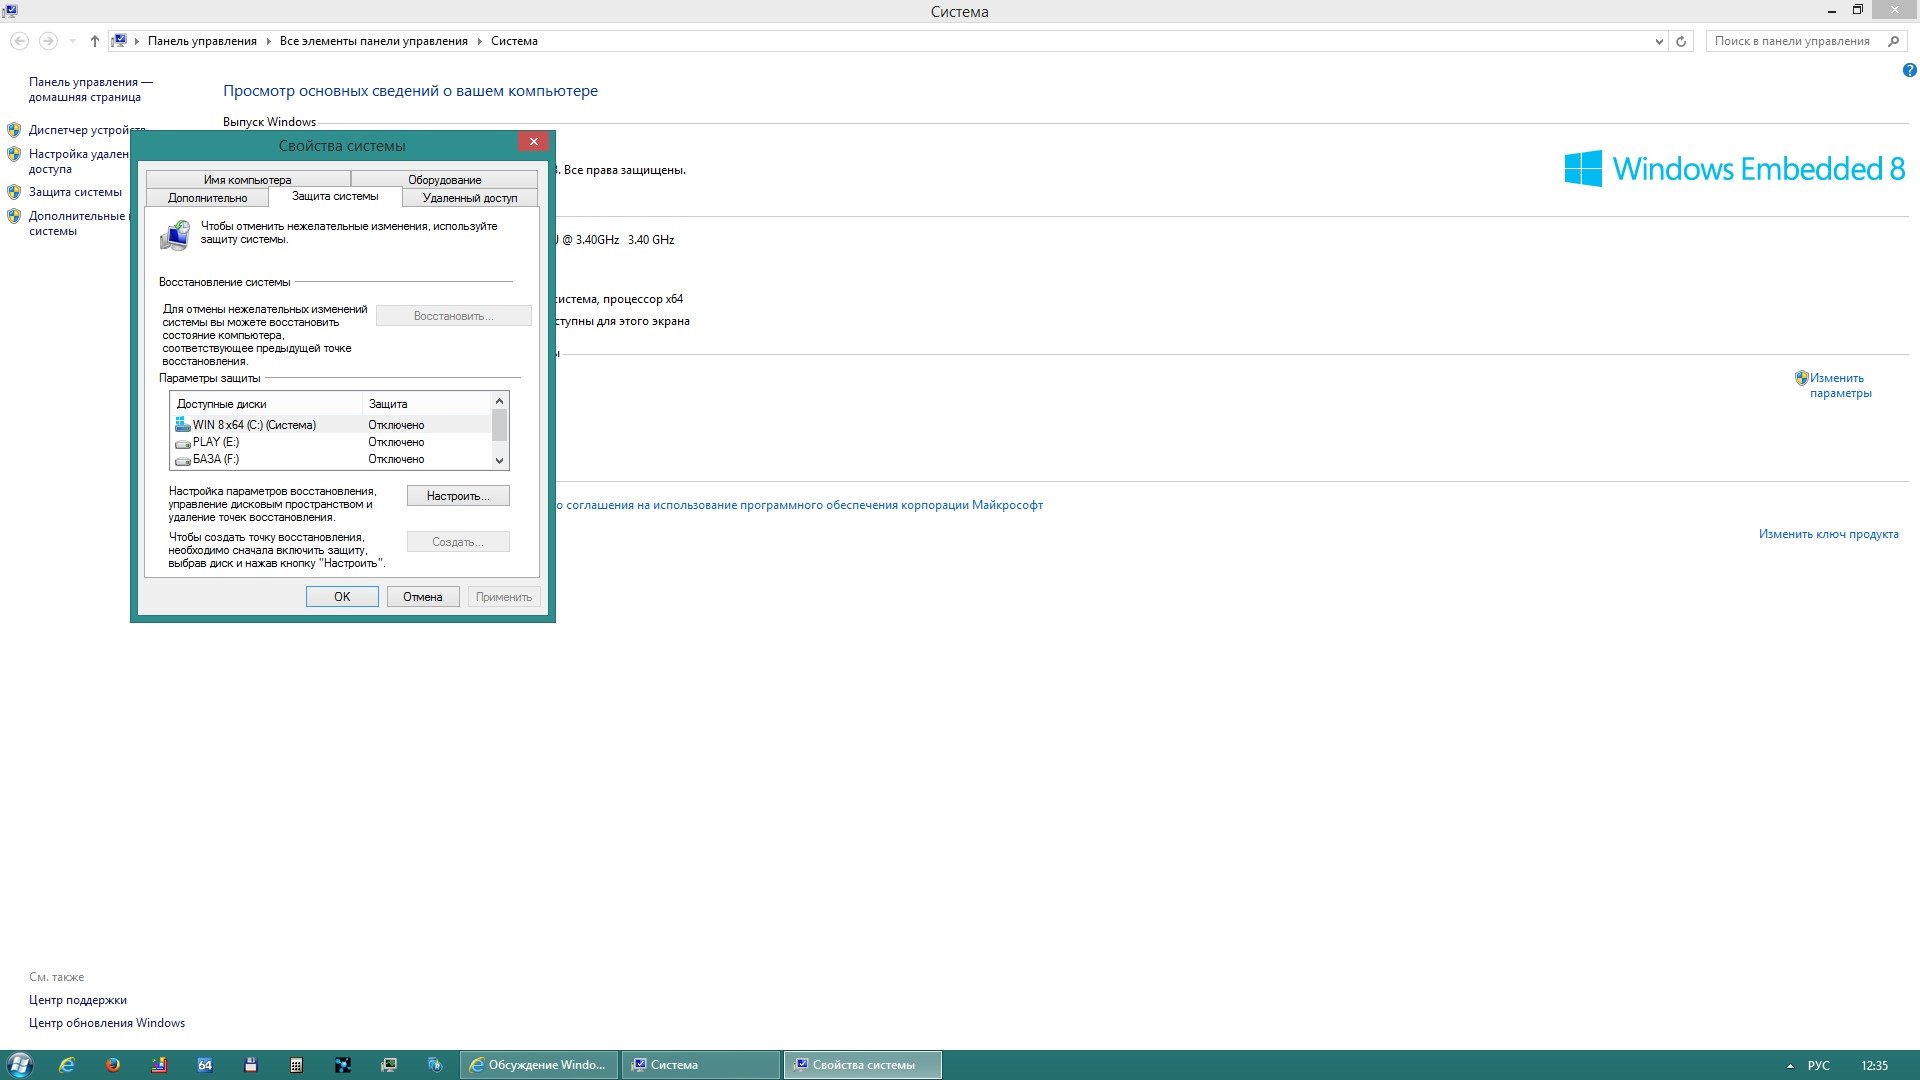Focus 'Поиск в панели управления' search box
Image resolution: width=1920 pixels, height=1080 pixels.
(x=1792, y=41)
